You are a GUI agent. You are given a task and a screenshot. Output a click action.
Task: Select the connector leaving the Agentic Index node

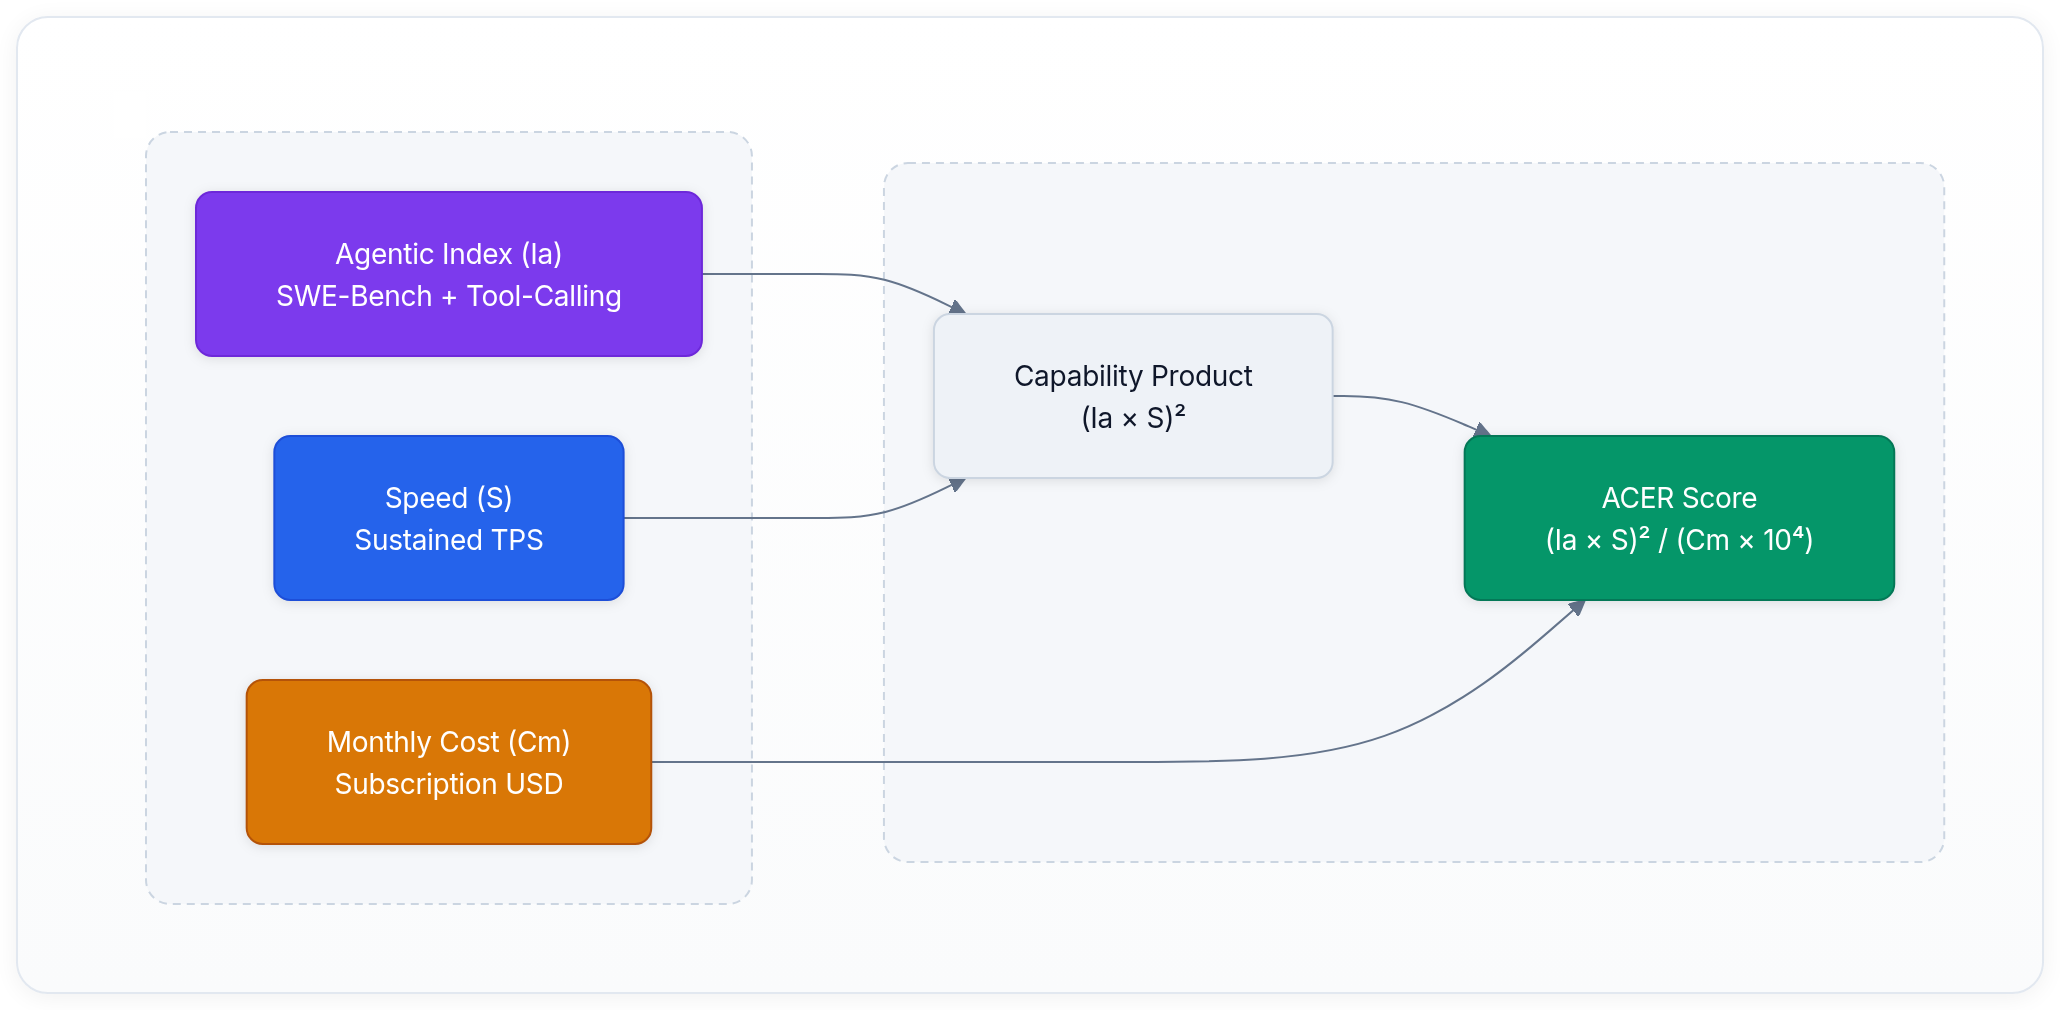(x=800, y=274)
